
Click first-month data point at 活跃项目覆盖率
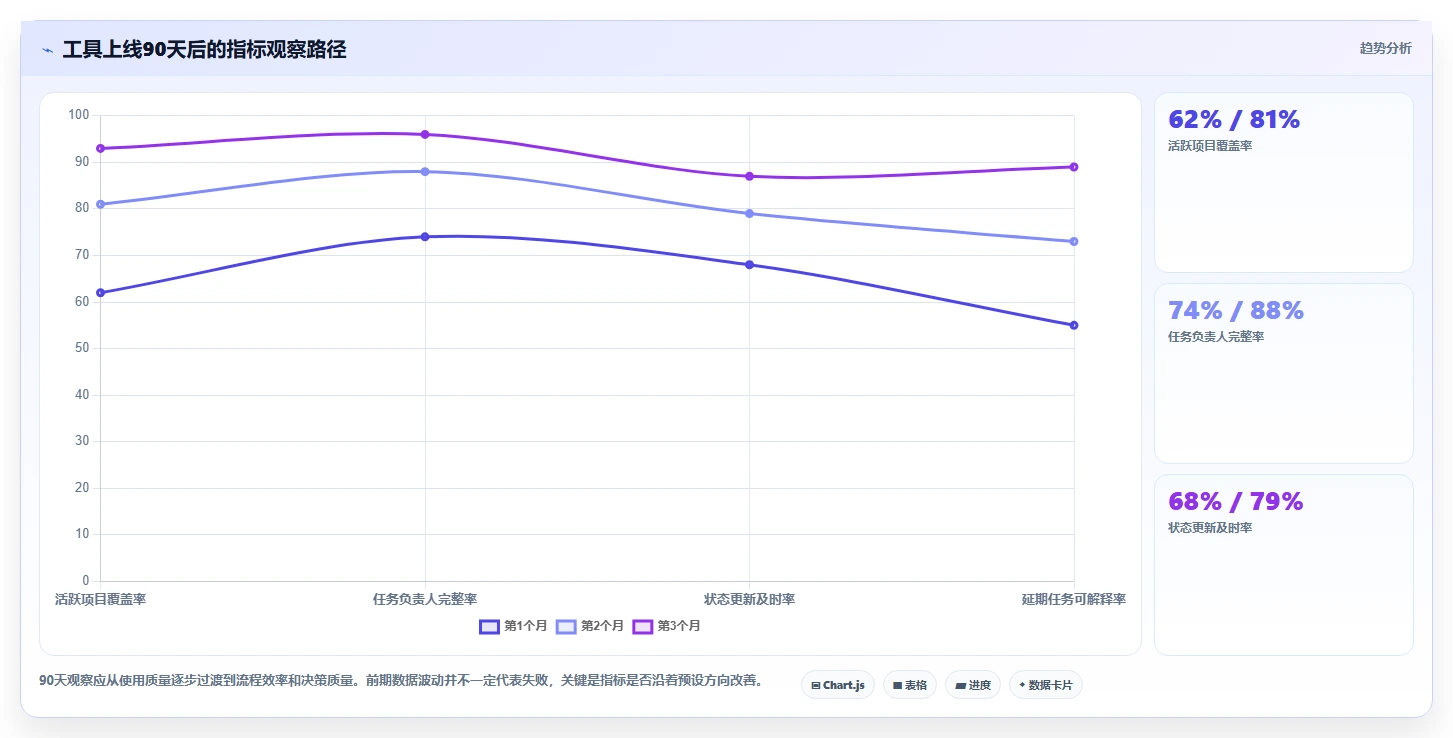pyautogui.click(x=100, y=292)
